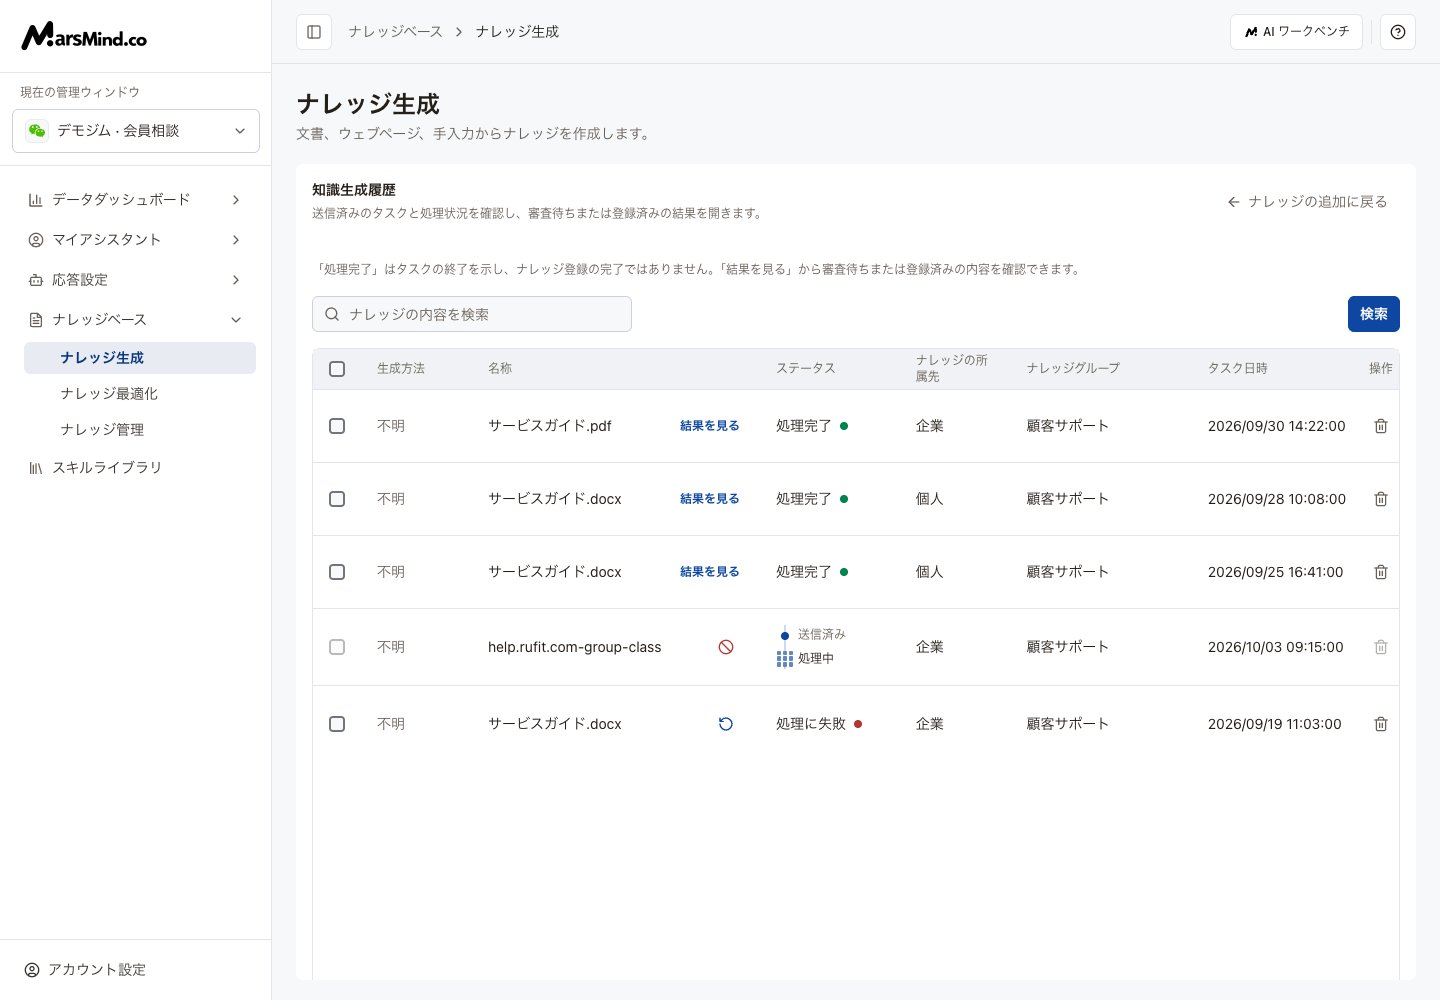Cancel the help.rufit.com-group-class task

tap(726, 647)
